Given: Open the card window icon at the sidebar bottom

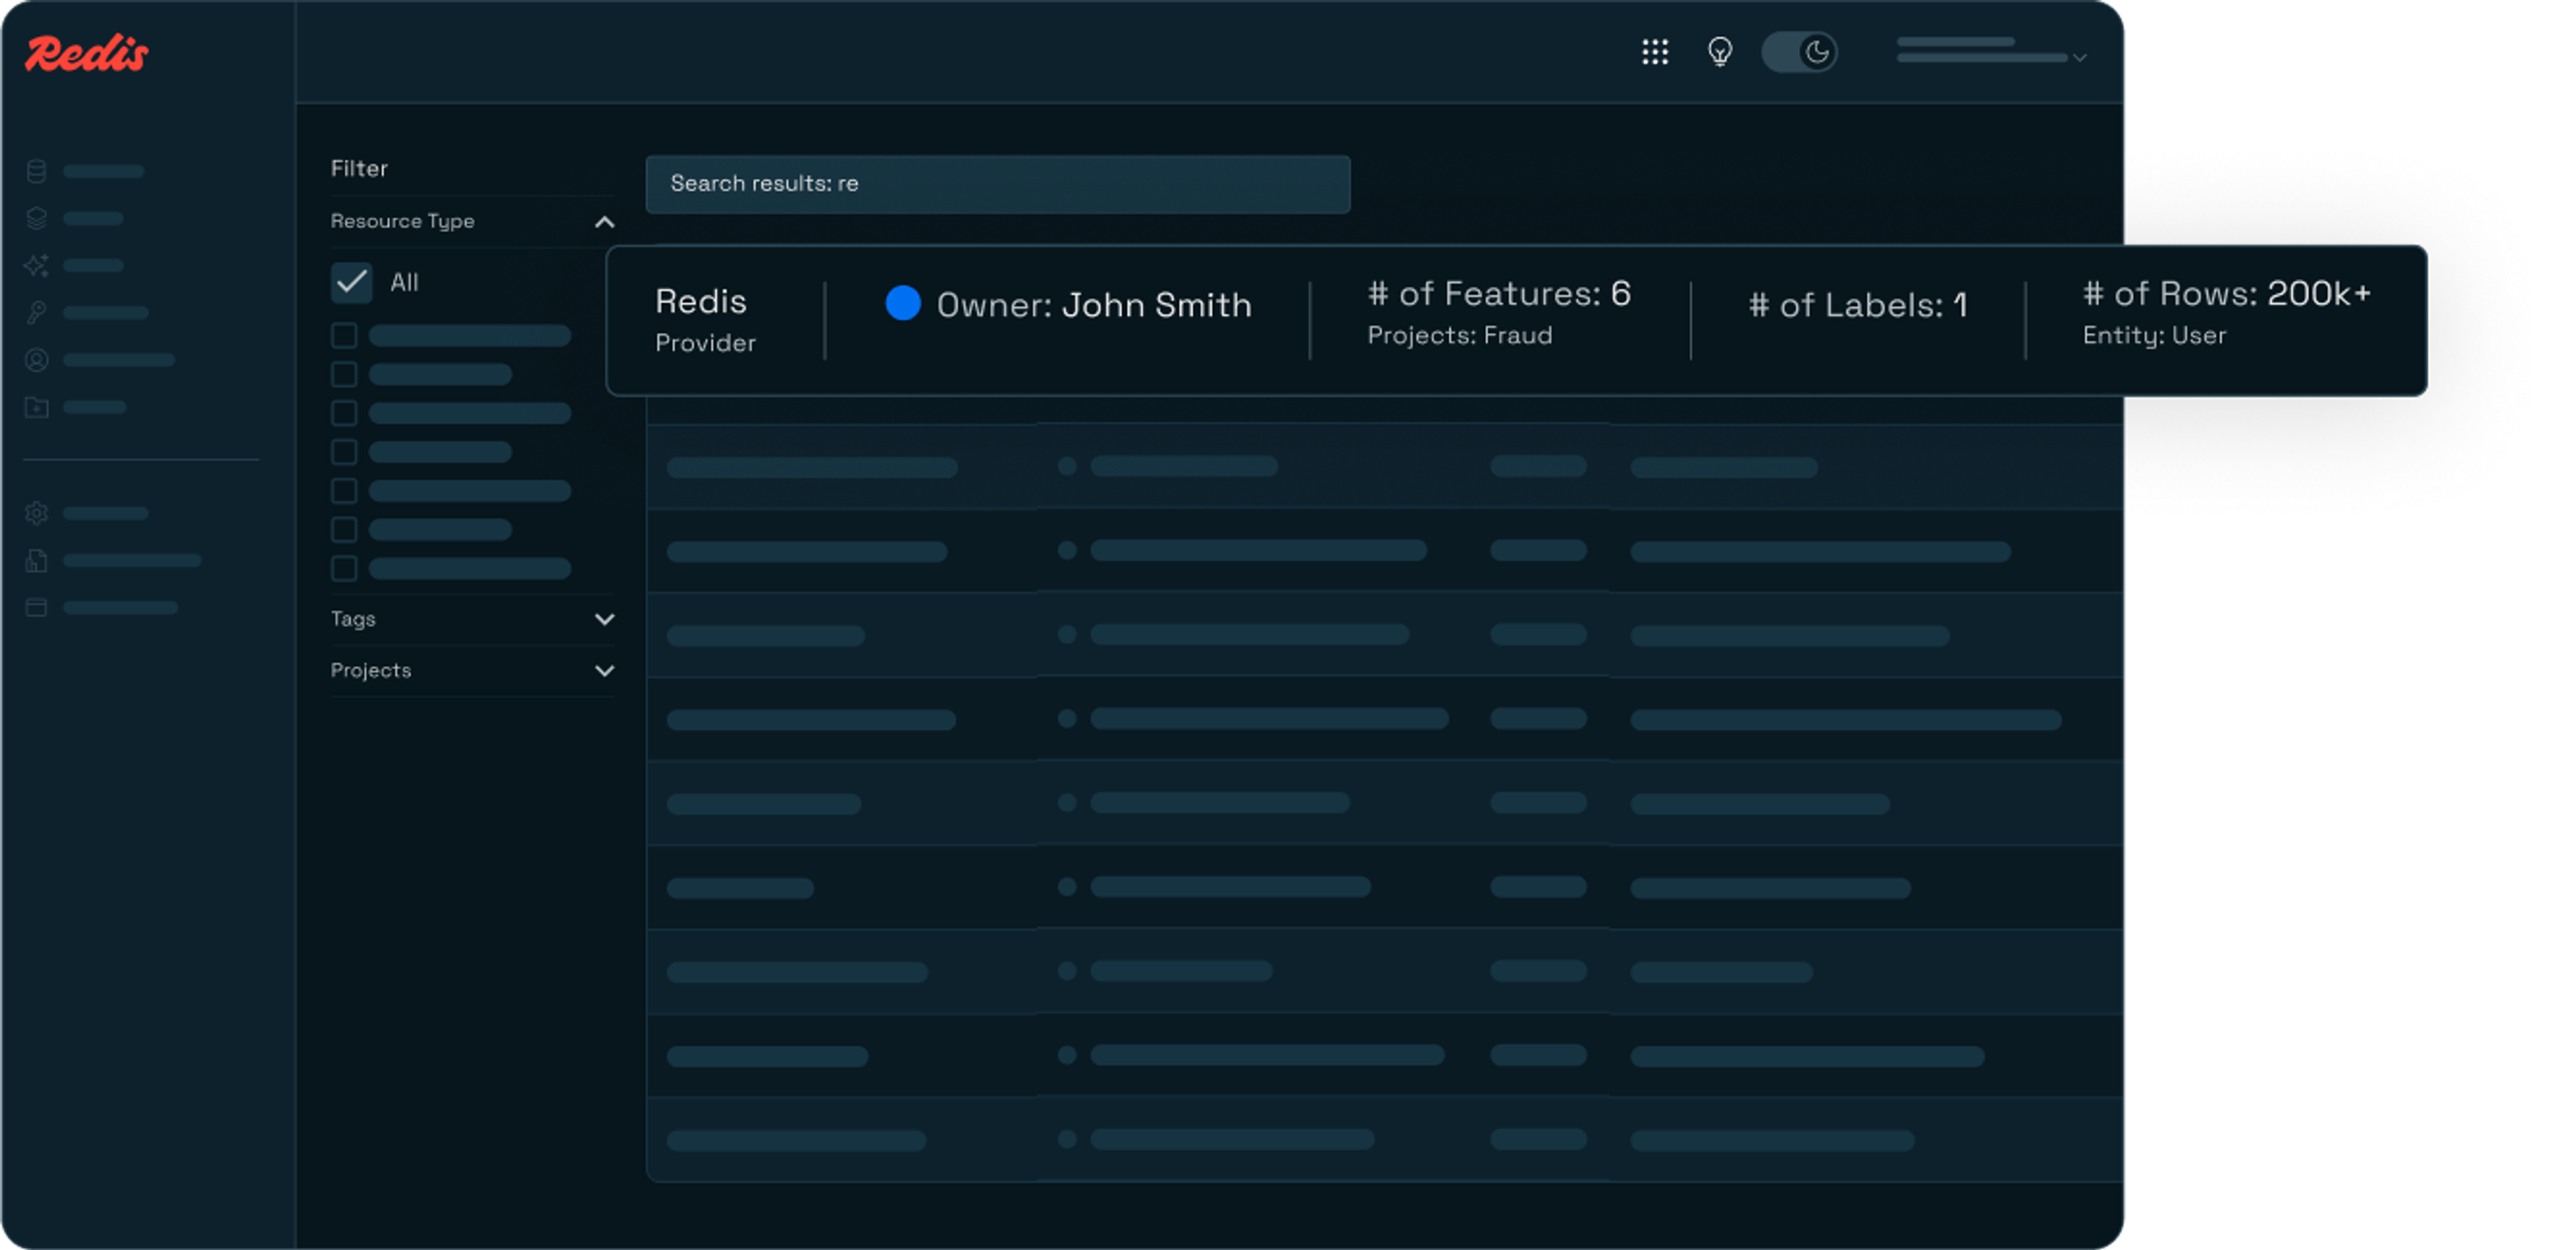Looking at the screenshot, I should click(x=37, y=608).
